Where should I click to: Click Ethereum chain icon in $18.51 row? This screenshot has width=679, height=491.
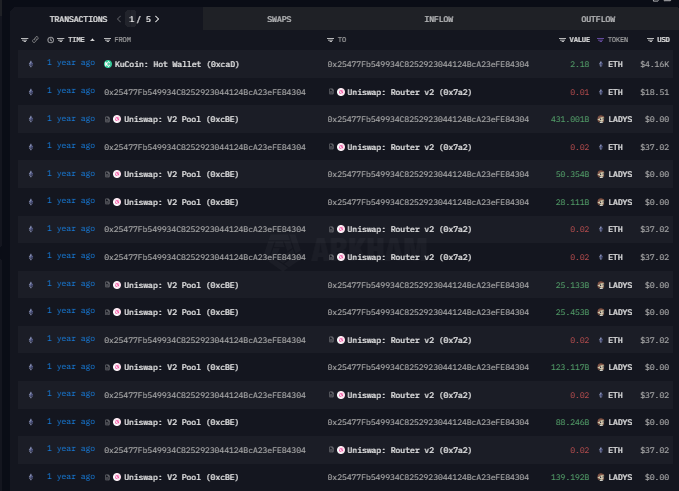point(31,92)
